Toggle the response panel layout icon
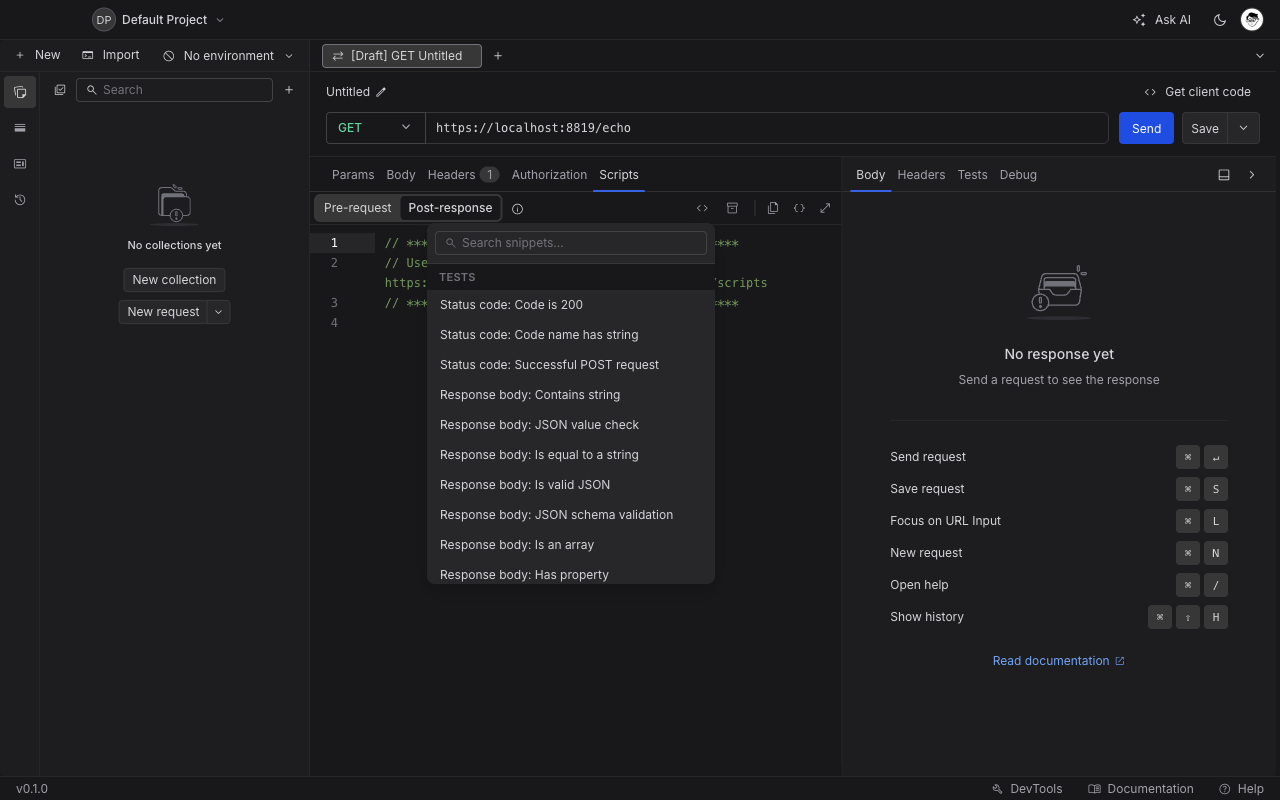1280x800 pixels. [1223, 175]
